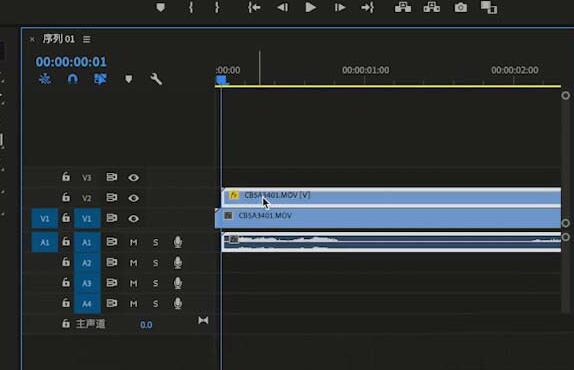The height and width of the screenshot is (370, 574).
Task: Toggle V1 track targeting
Action: (87, 218)
